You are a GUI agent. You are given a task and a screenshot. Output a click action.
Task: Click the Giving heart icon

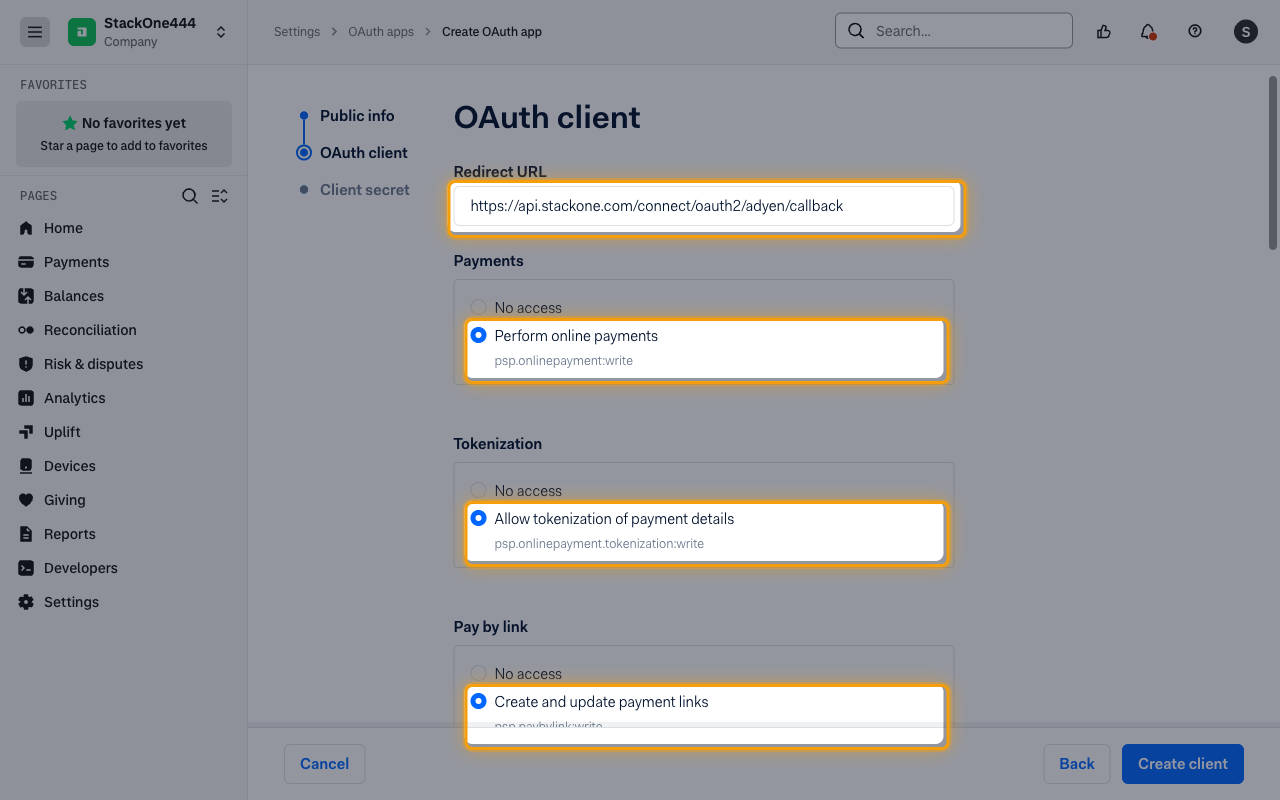tap(26, 500)
